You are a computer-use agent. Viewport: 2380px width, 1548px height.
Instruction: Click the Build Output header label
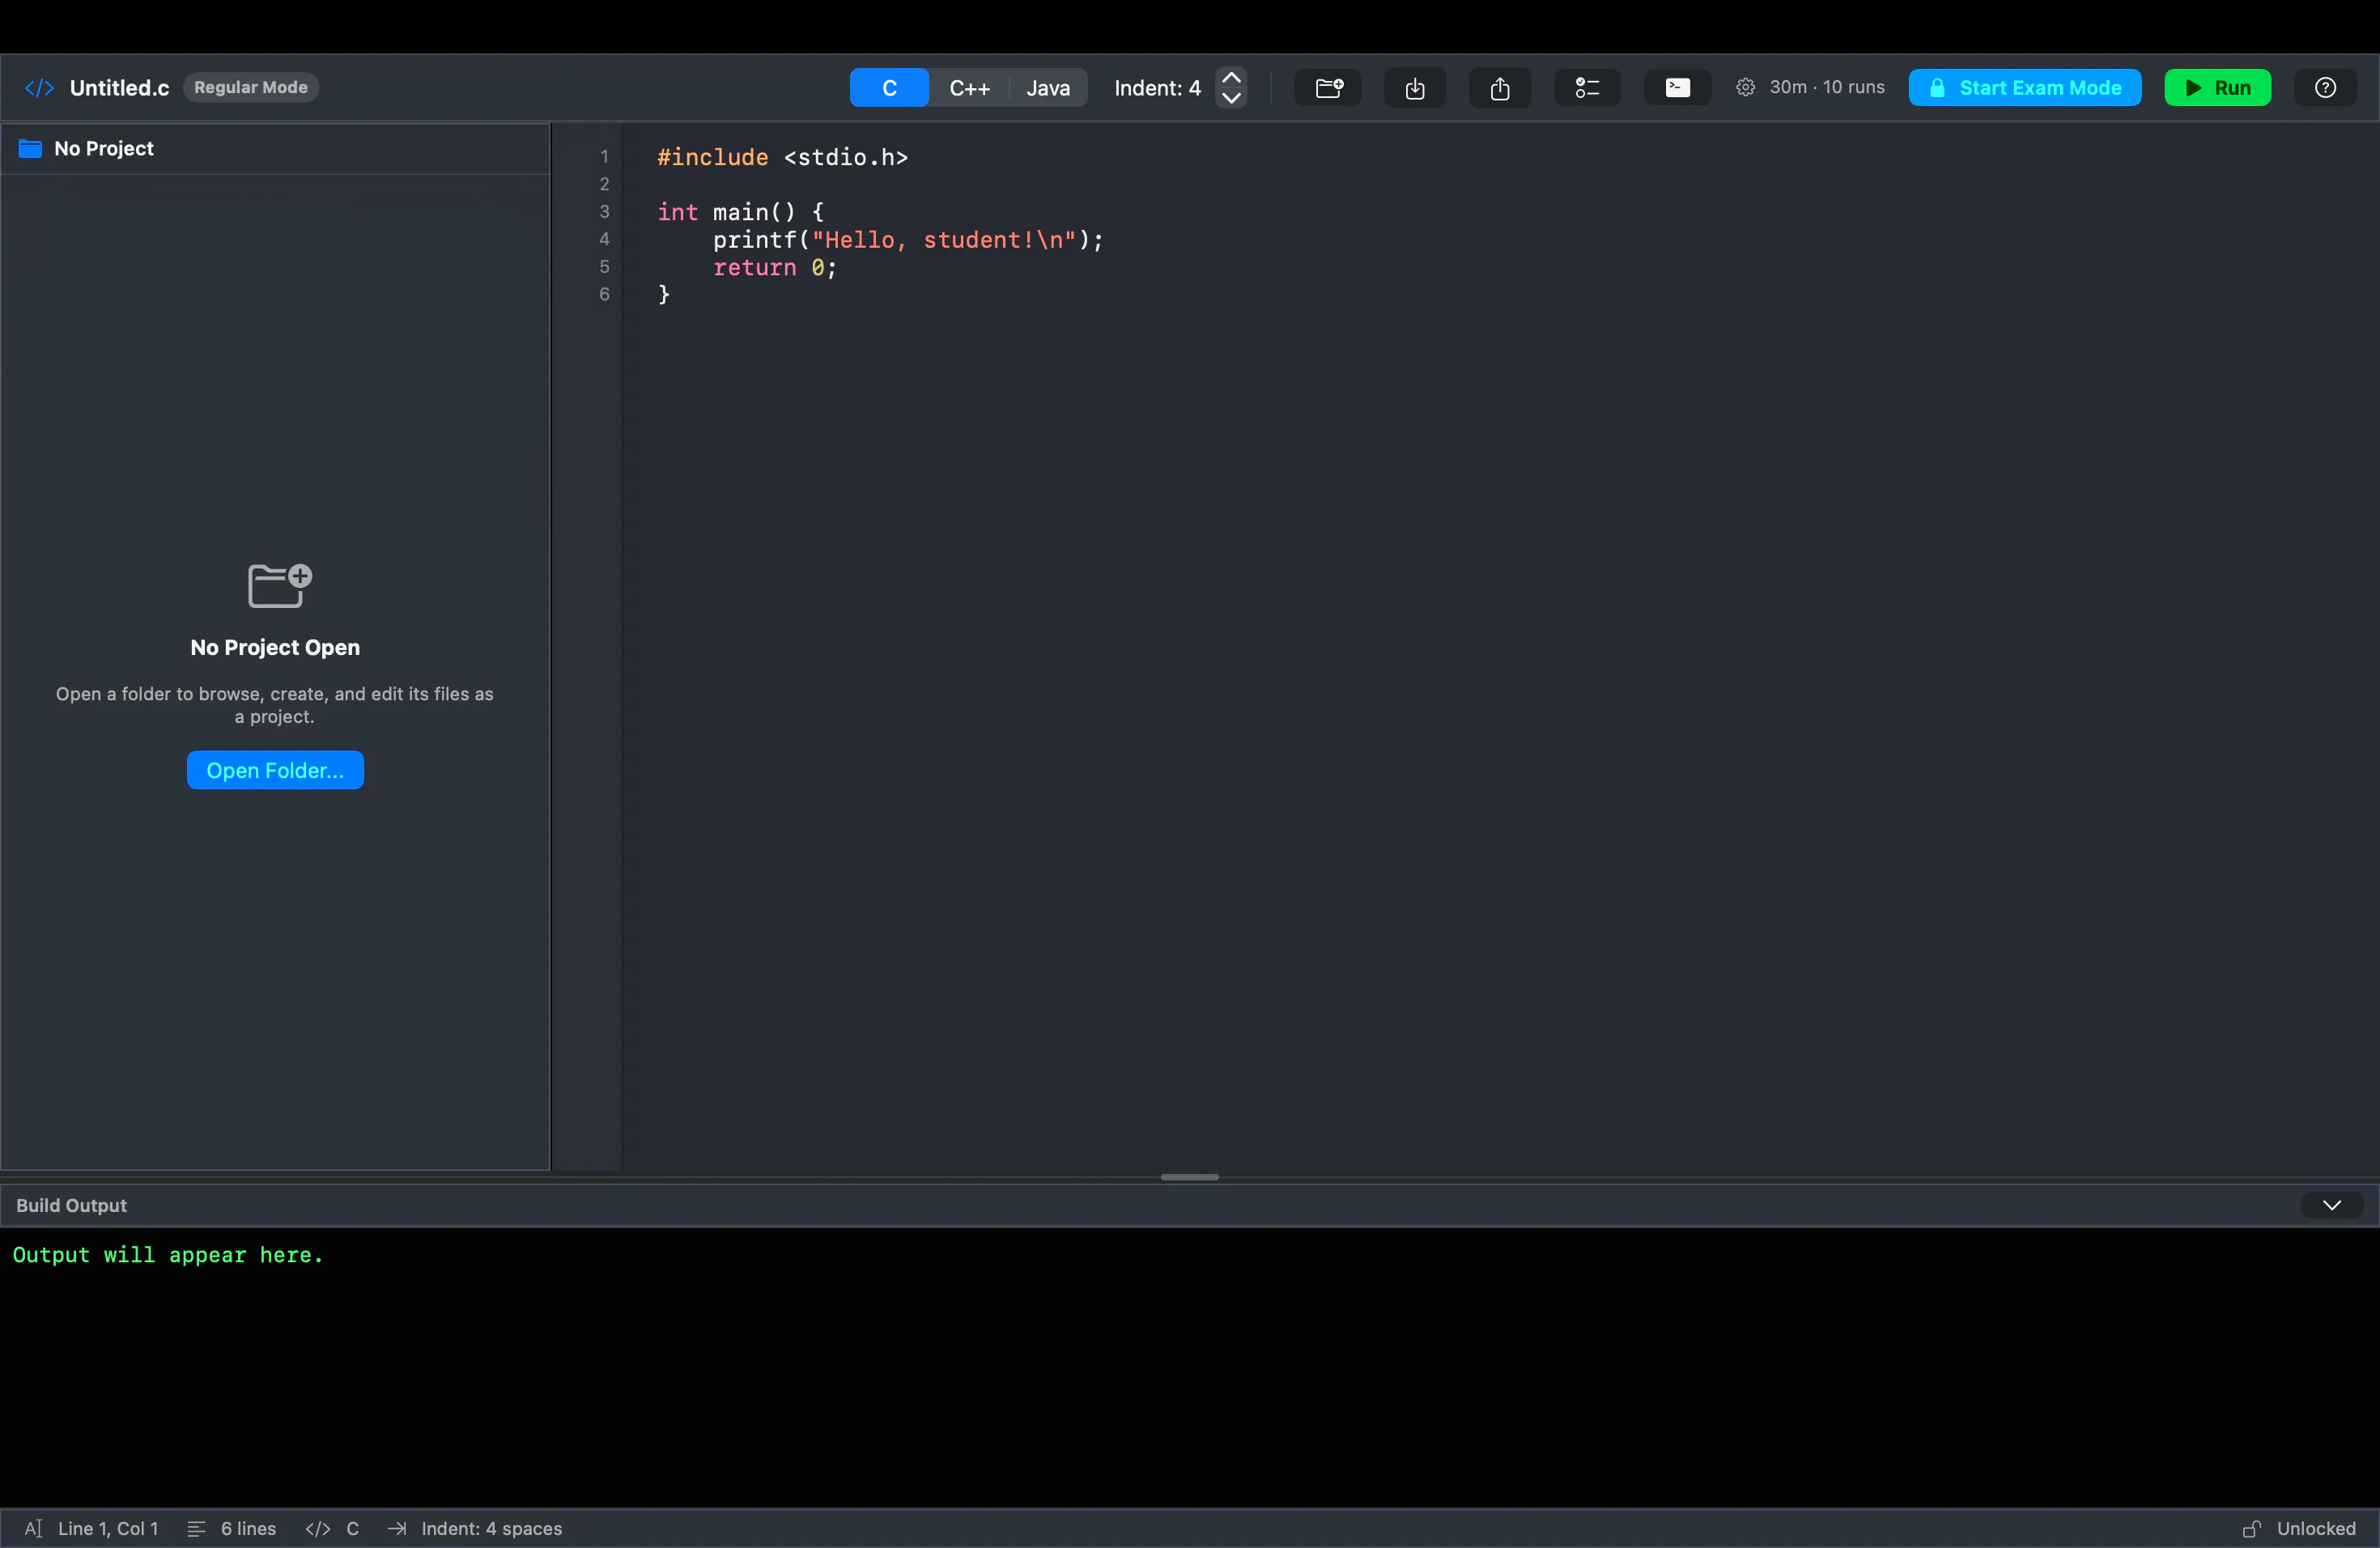[71, 1205]
